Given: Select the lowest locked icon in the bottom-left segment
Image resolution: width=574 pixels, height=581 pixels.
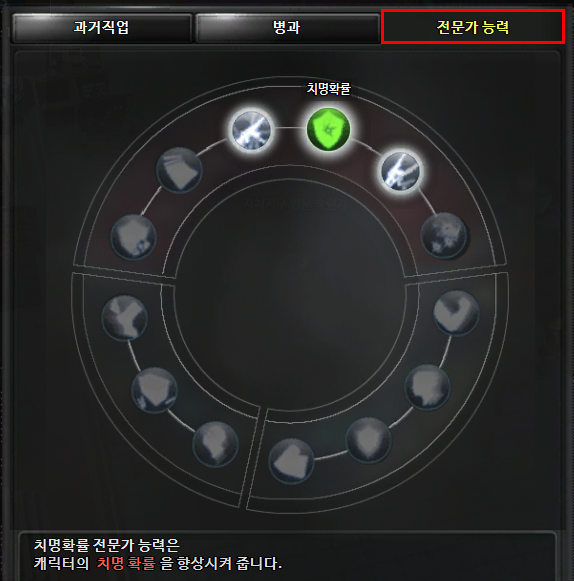Looking at the screenshot, I should click(216, 444).
